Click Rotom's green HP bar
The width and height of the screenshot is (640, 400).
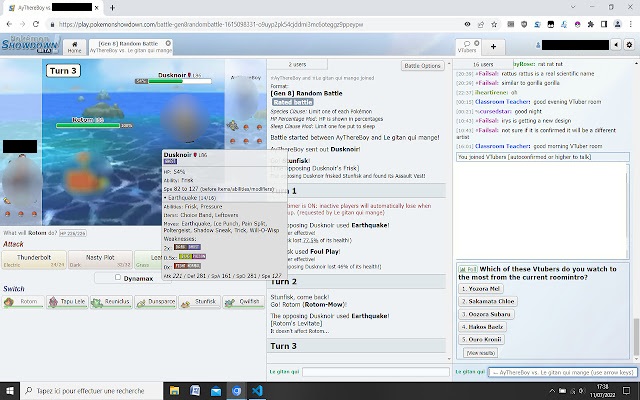click(88, 126)
